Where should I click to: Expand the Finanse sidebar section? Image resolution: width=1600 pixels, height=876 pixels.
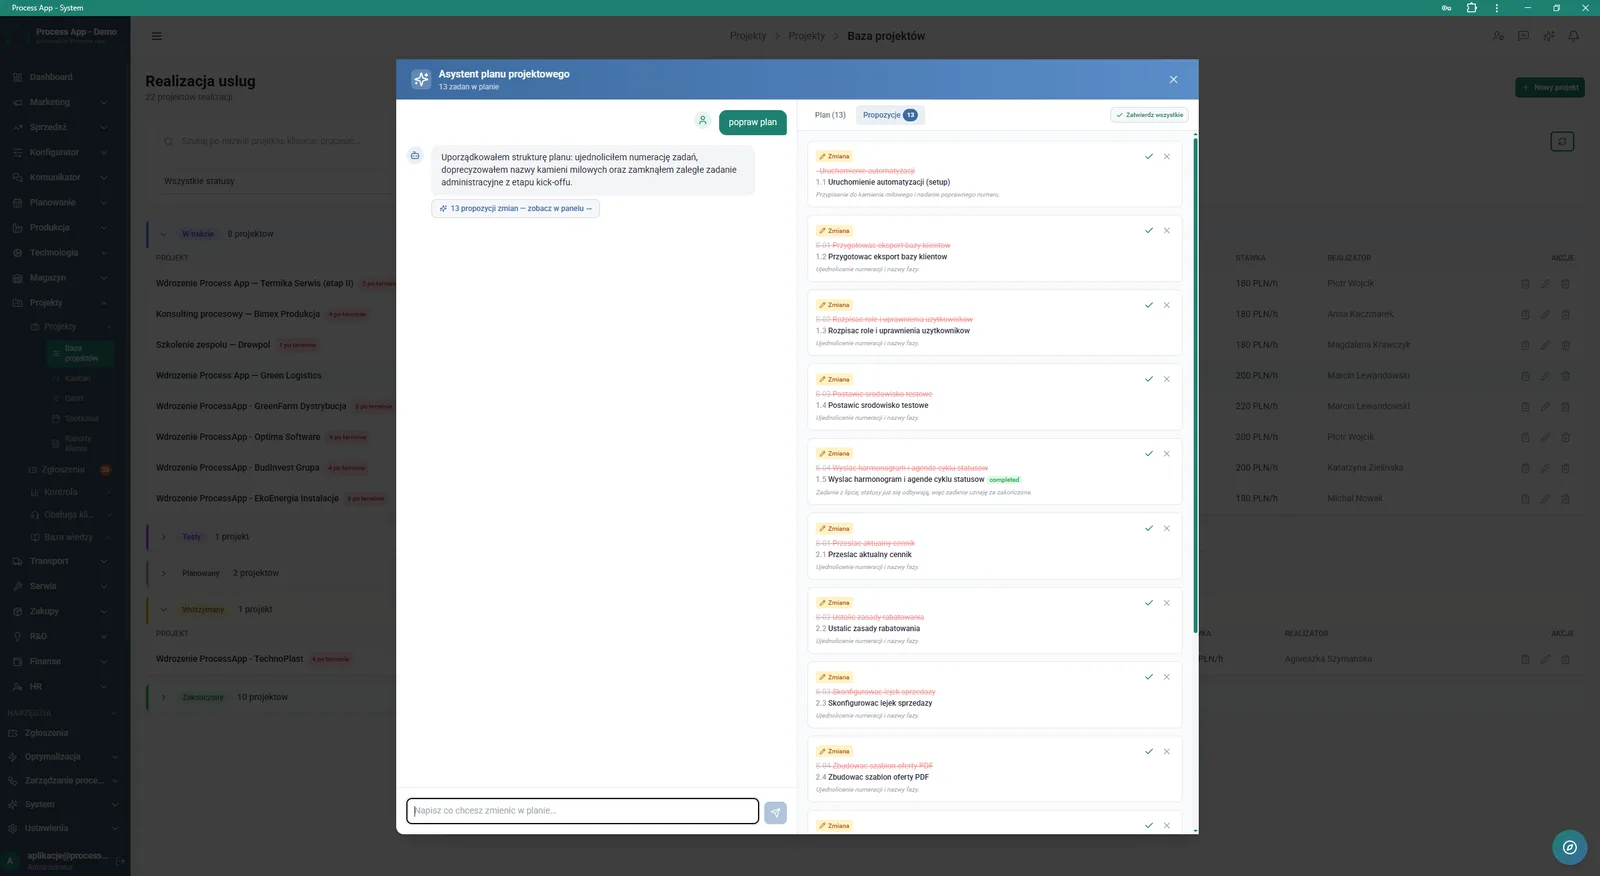(60, 661)
